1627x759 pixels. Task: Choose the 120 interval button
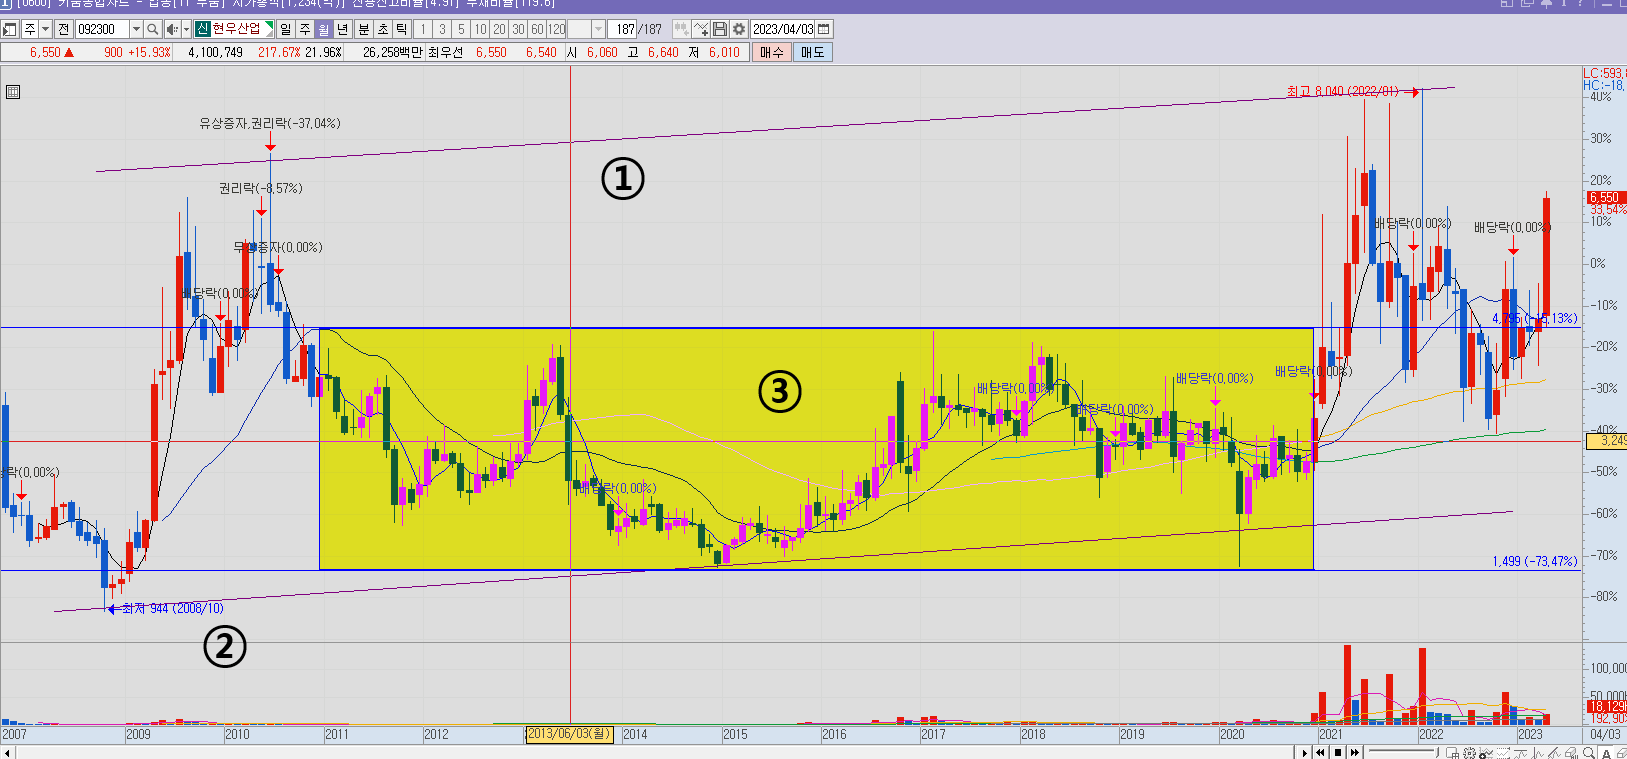point(557,29)
